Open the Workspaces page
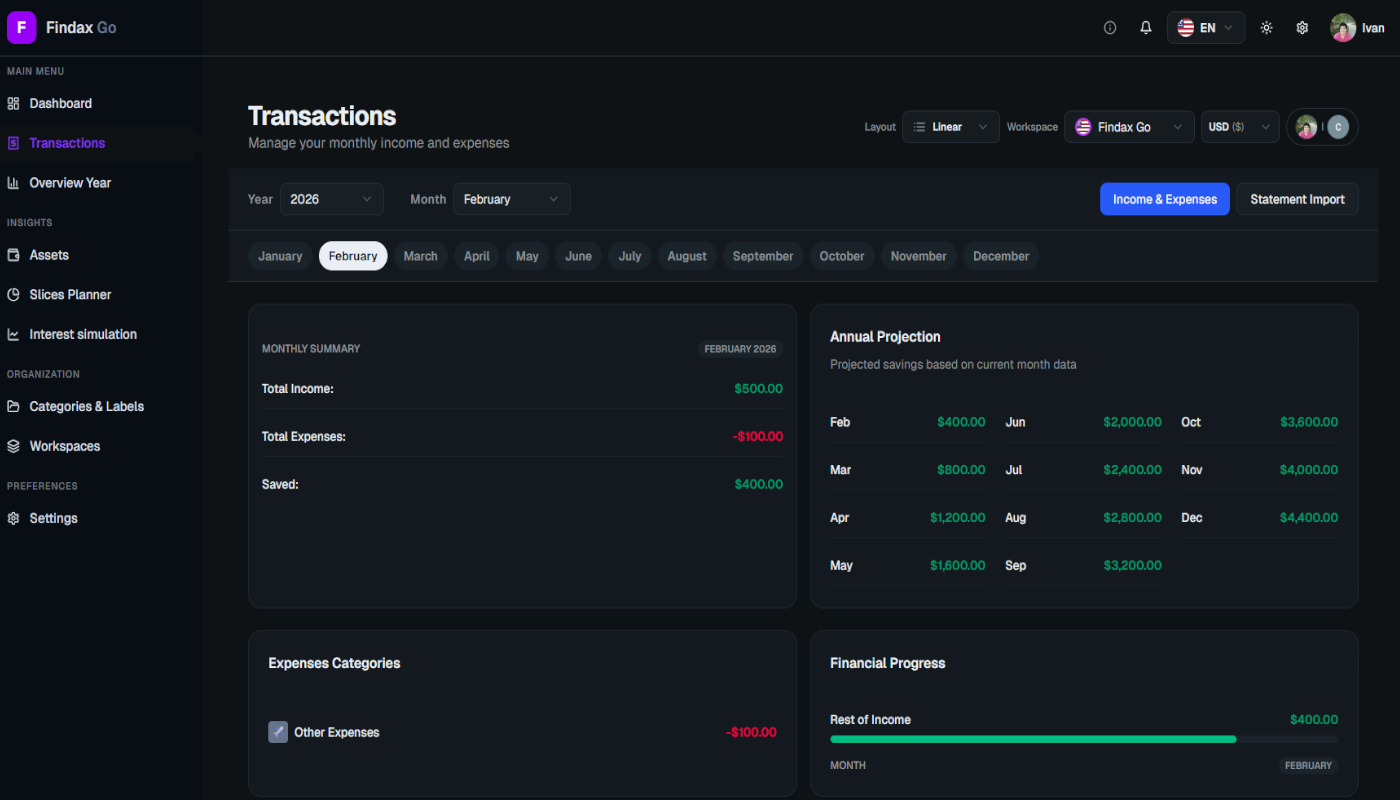The image size is (1400, 800). click(x=64, y=446)
